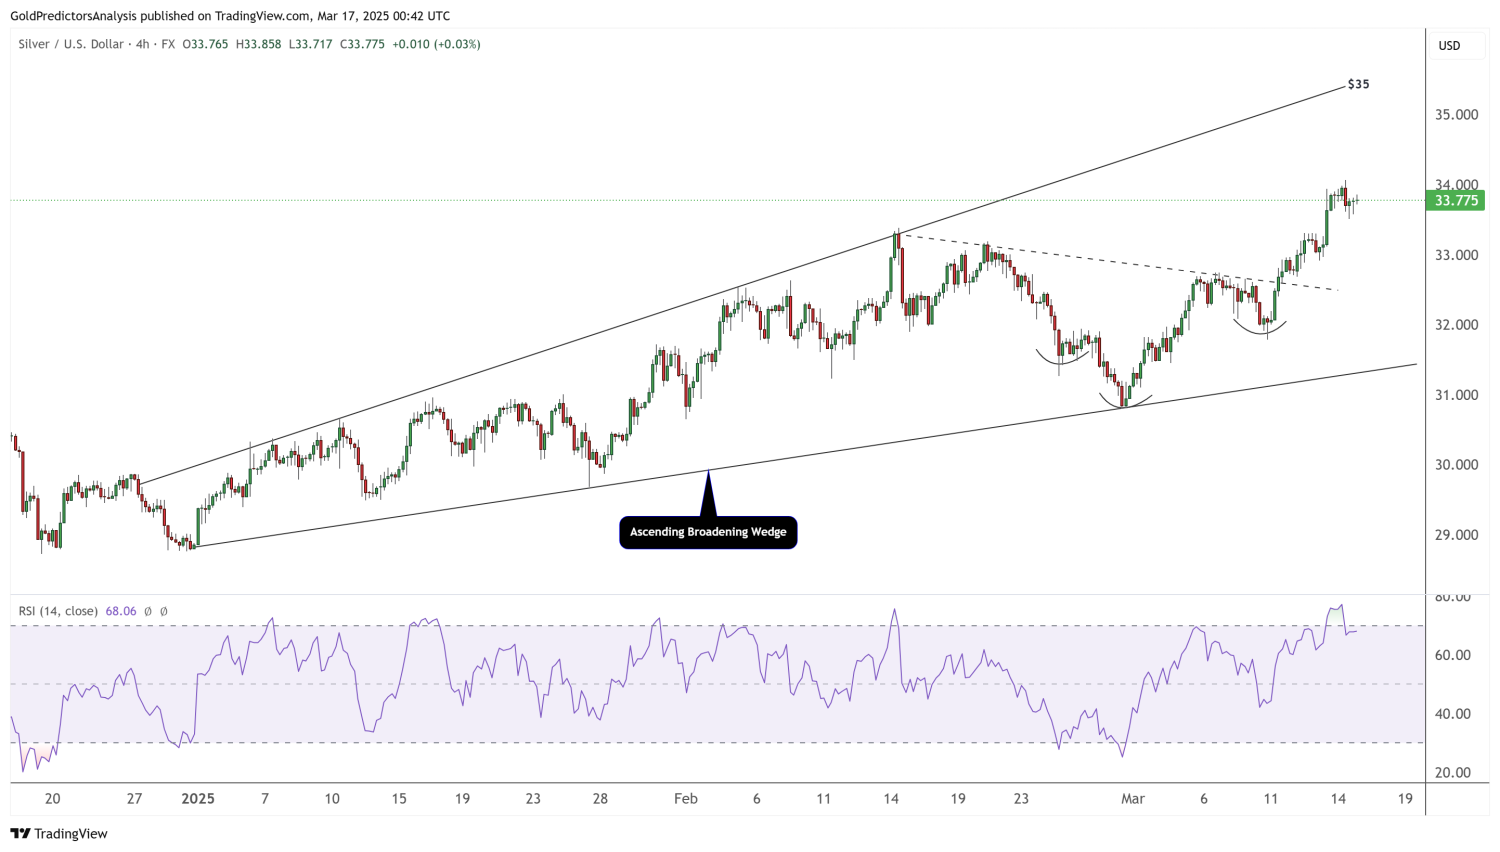This screenshot has height=852, width=1500.
Task: Click the TradingView logo at bottom left
Action: (x=59, y=834)
